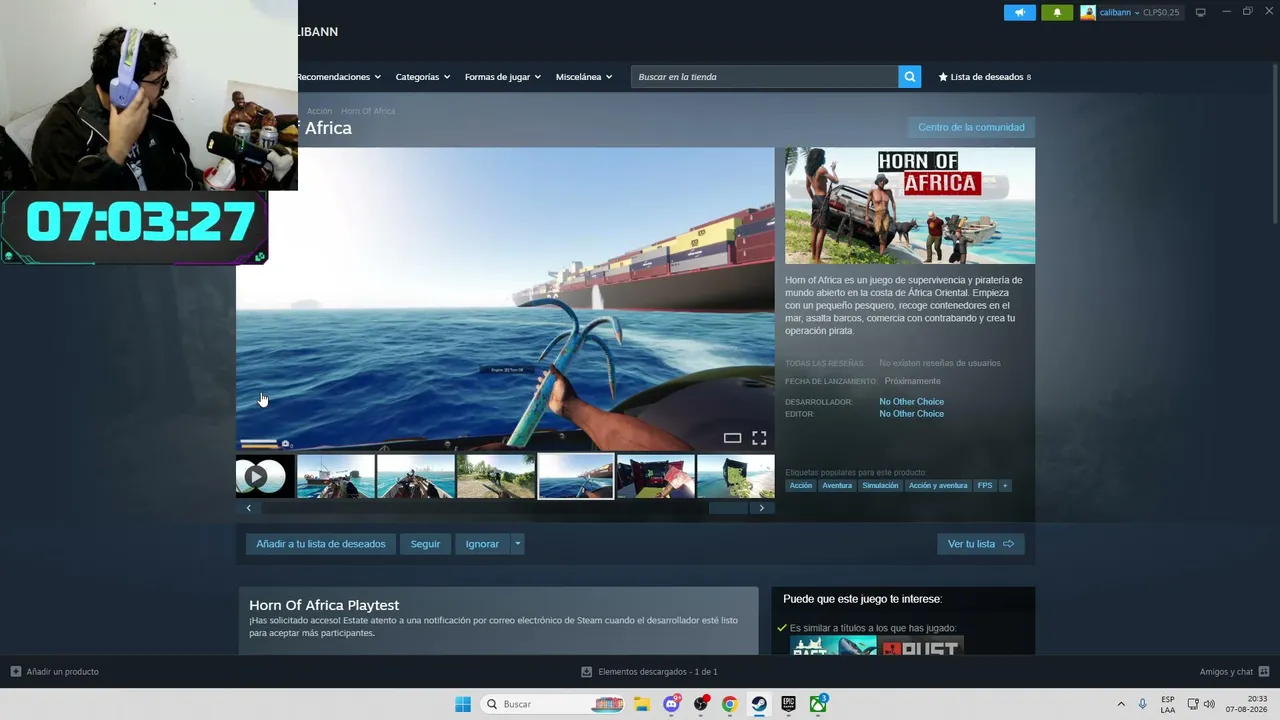Screen dimensions: 1280x720
Task: Enter fullscreen on the media viewer
Action: (x=759, y=438)
